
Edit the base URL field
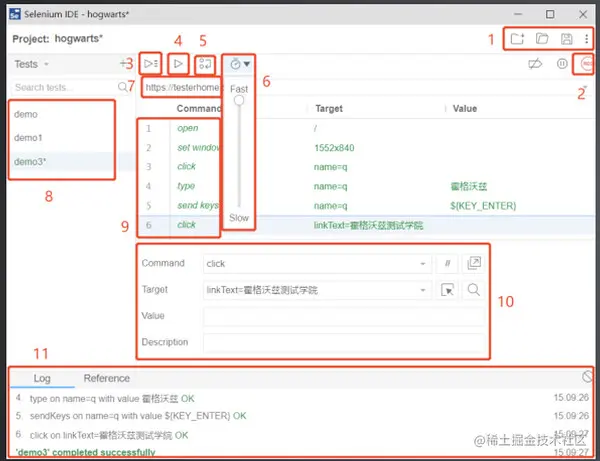[x=182, y=87]
